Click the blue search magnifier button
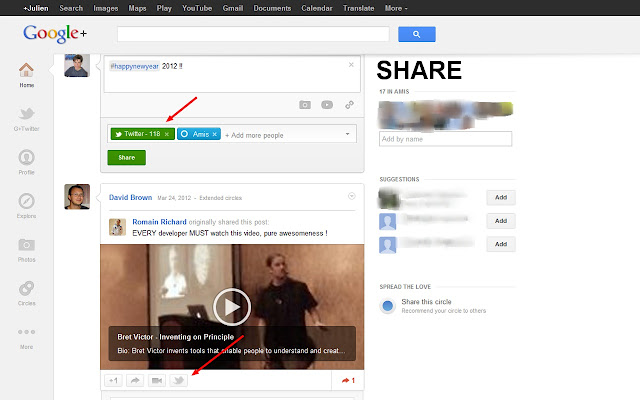This screenshot has width=640, height=400. (x=417, y=34)
